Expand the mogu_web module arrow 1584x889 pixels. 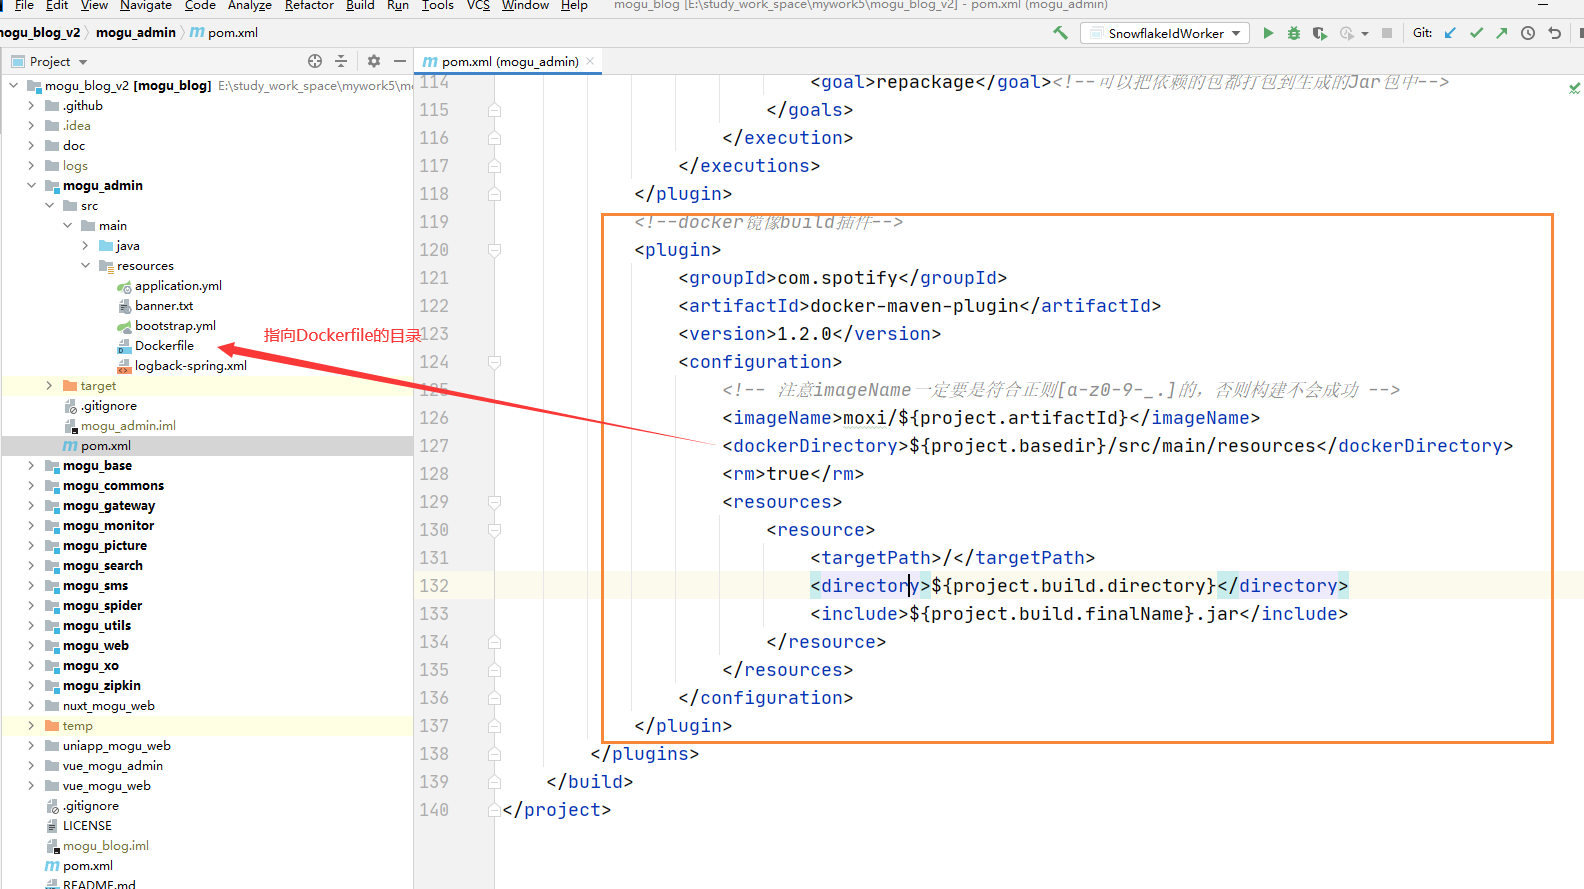[31, 645]
